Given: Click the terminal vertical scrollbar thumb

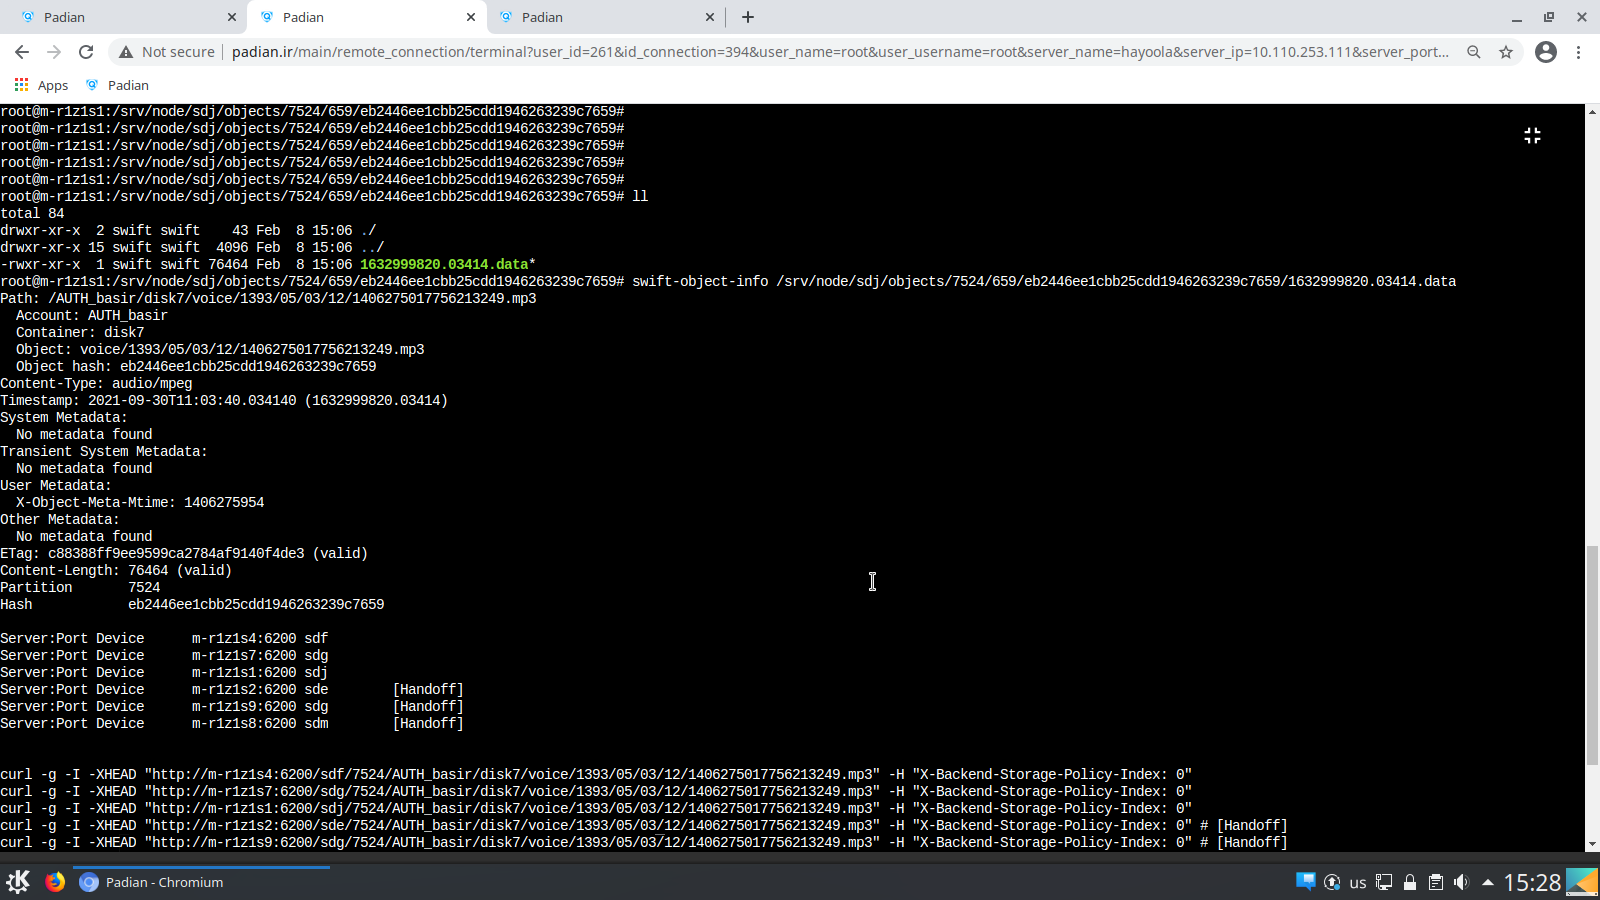Looking at the screenshot, I should pos(1592,655).
